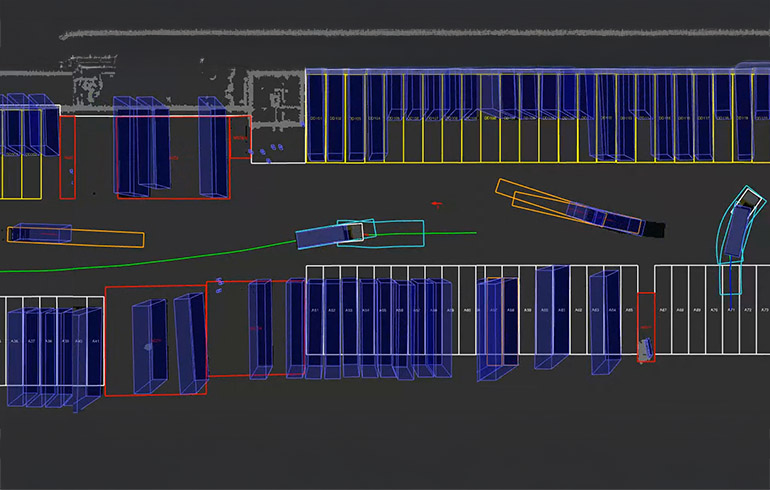The width and height of the screenshot is (770, 490).
Task: Click parking slot label A72
Action: 748,310
